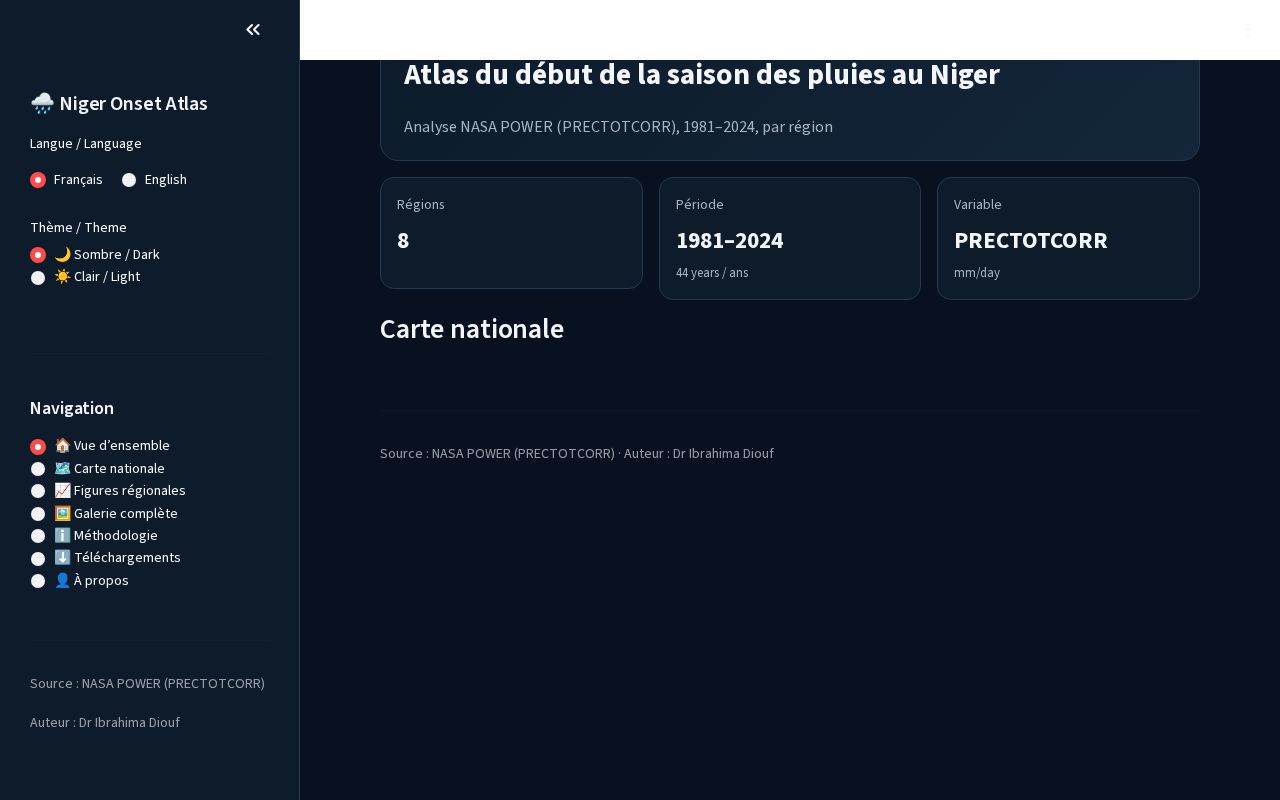Go to Carte nationale in the navigation
The height and width of the screenshot is (800, 1280).
pyautogui.click(x=98, y=469)
